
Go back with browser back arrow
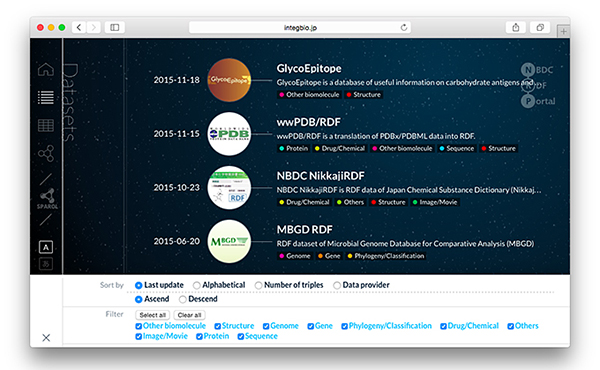79,27
